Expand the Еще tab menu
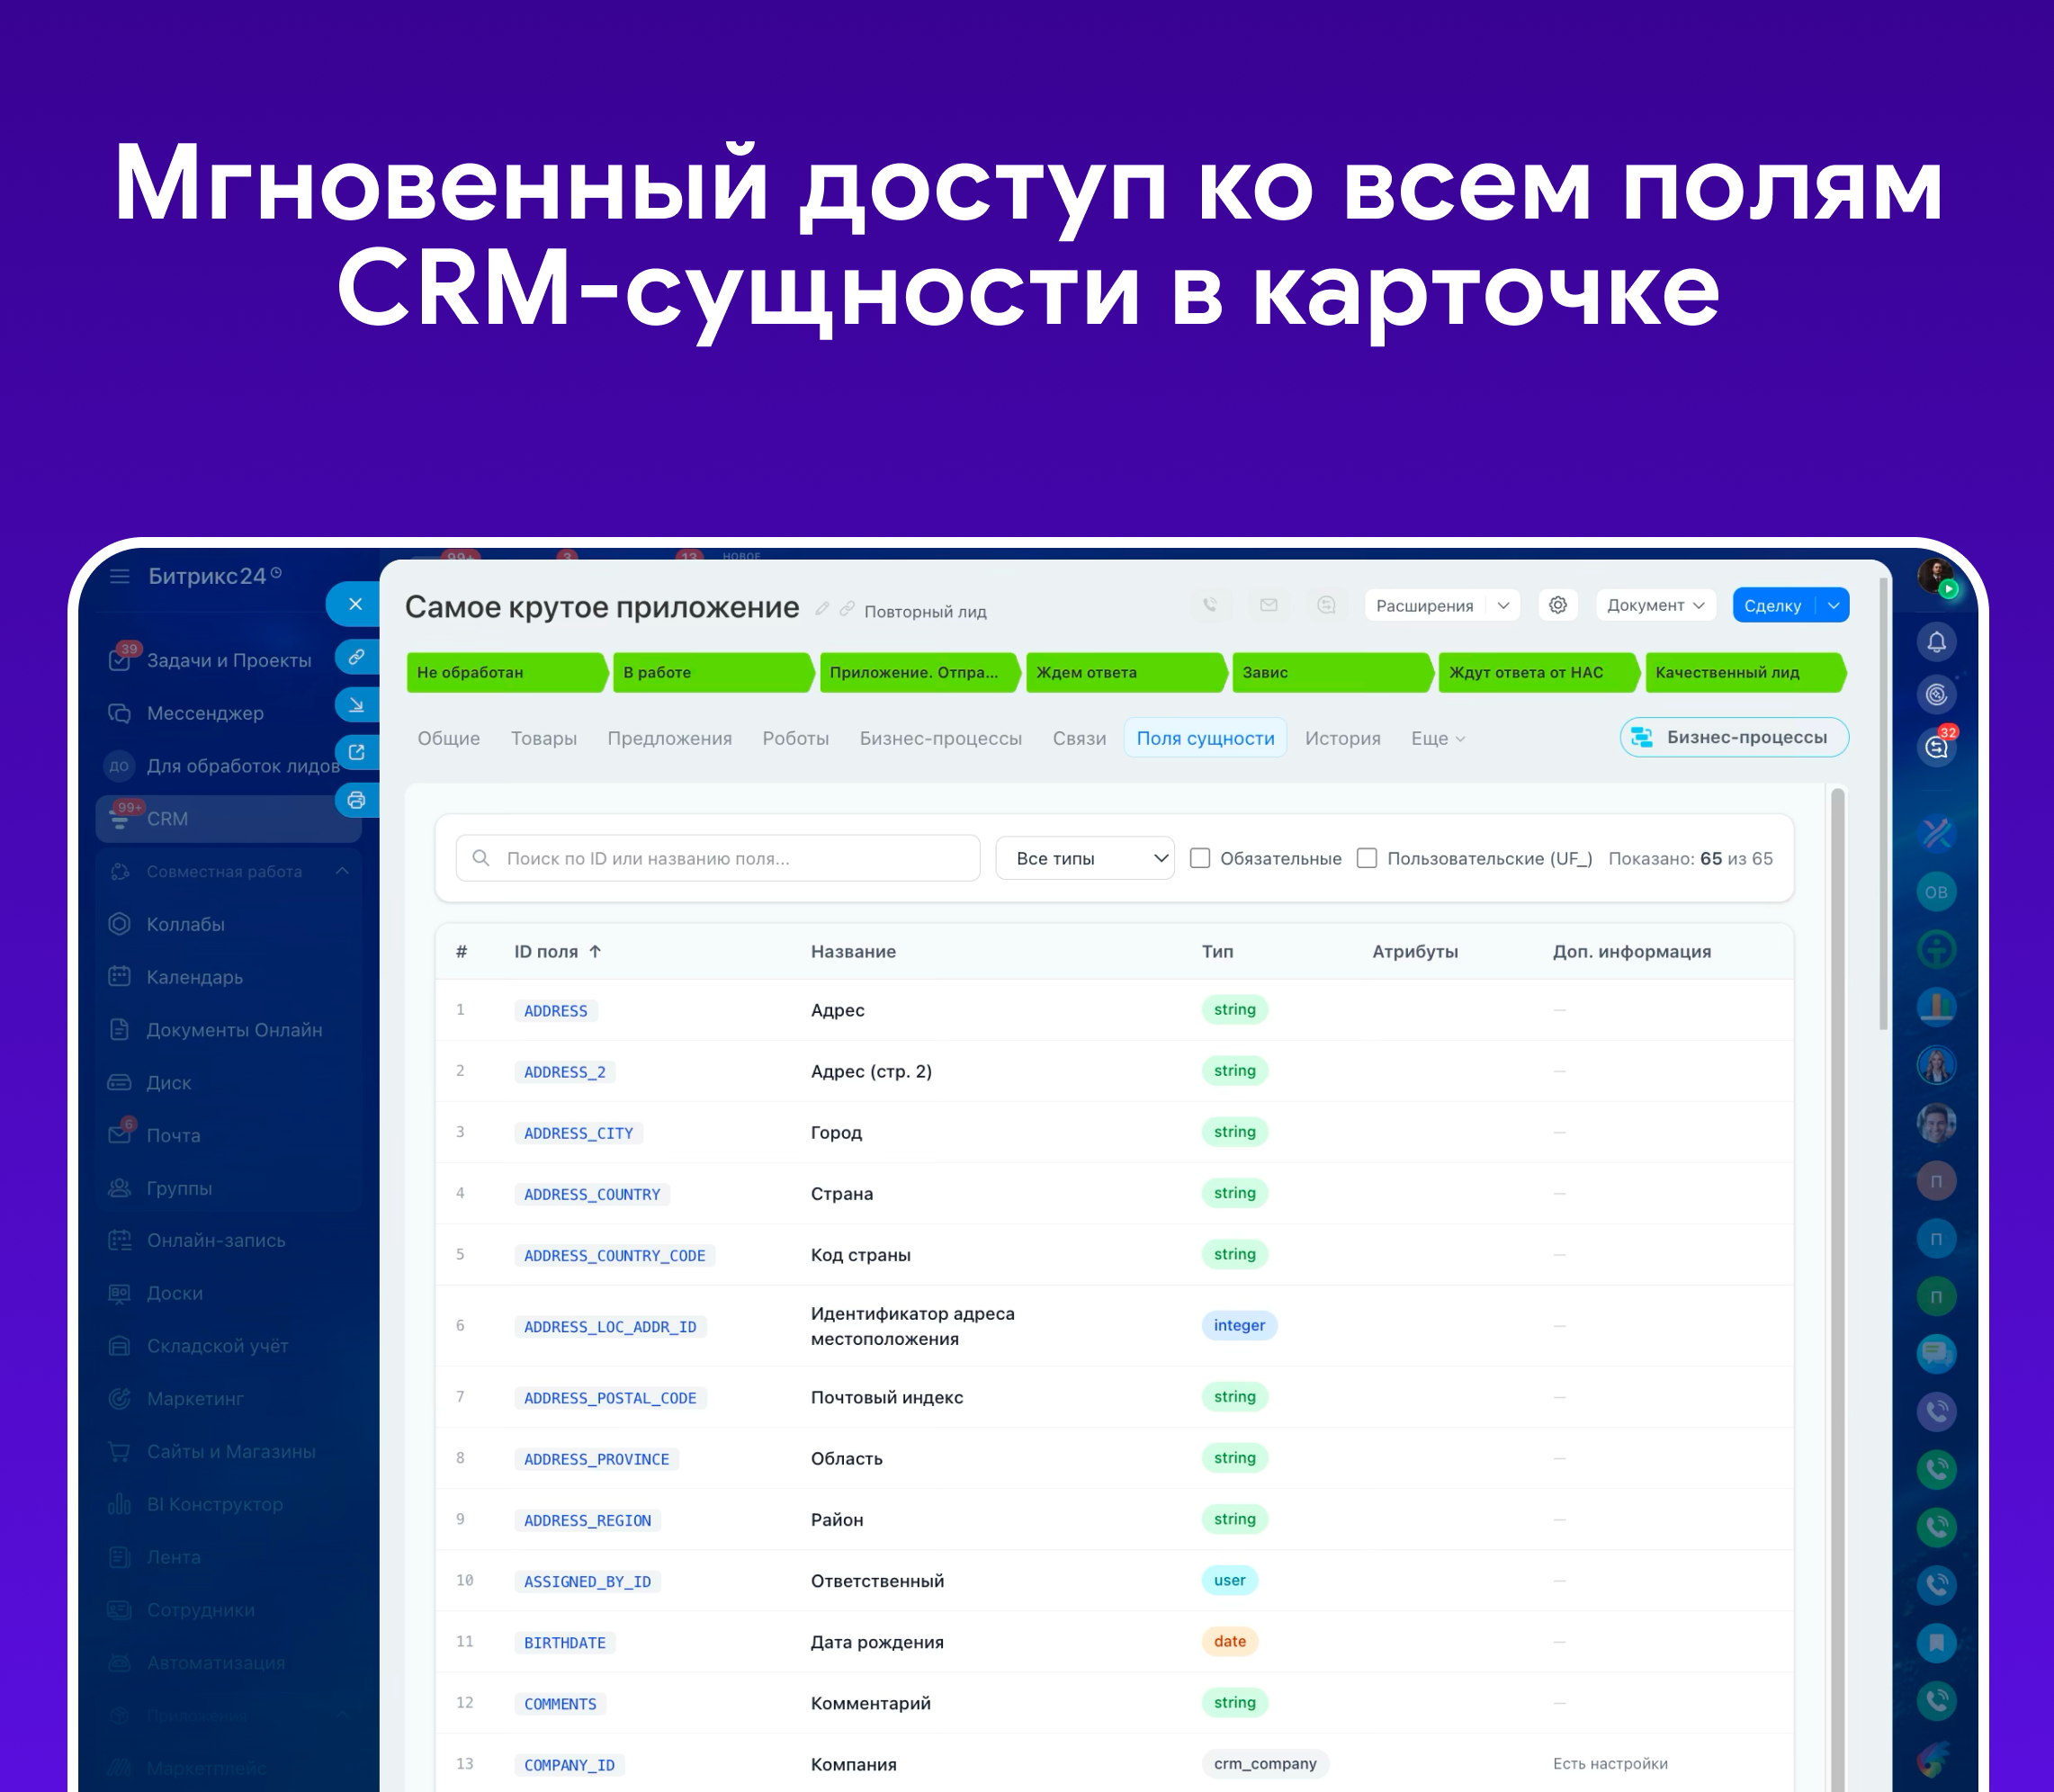2054x1792 pixels. tap(1437, 738)
